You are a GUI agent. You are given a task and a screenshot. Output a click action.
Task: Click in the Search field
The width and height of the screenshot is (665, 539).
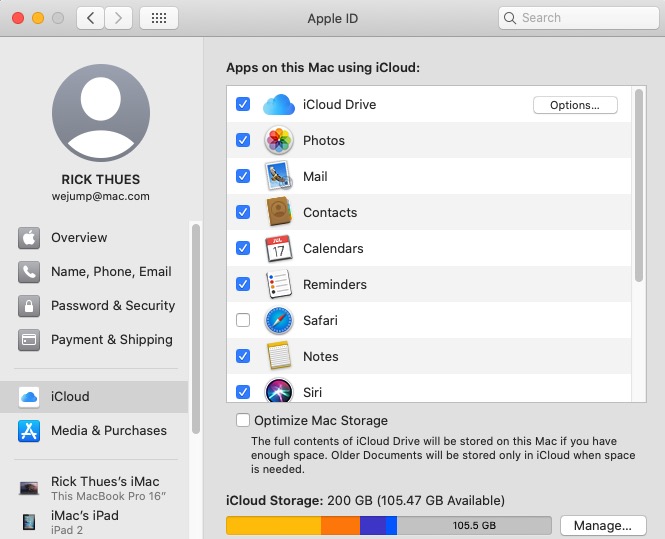(x=579, y=18)
